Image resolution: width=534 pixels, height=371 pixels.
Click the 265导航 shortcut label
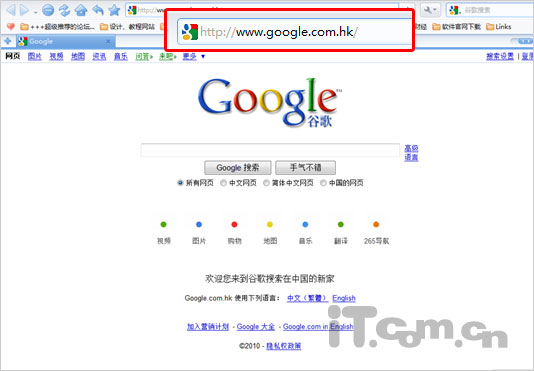point(376,241)
